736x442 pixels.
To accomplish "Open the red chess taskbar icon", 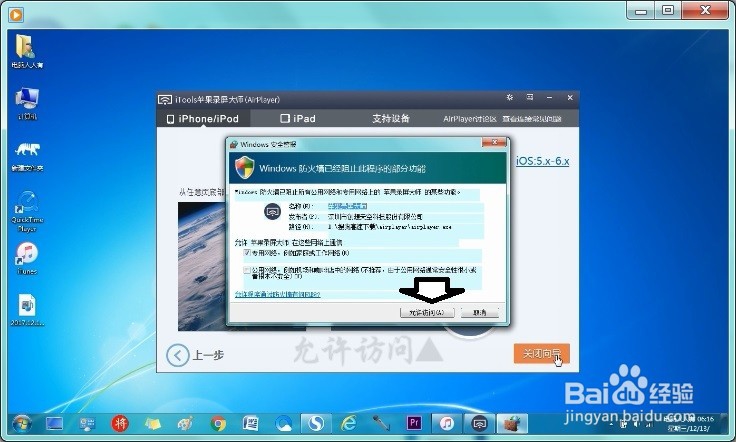I will [120, 424].
